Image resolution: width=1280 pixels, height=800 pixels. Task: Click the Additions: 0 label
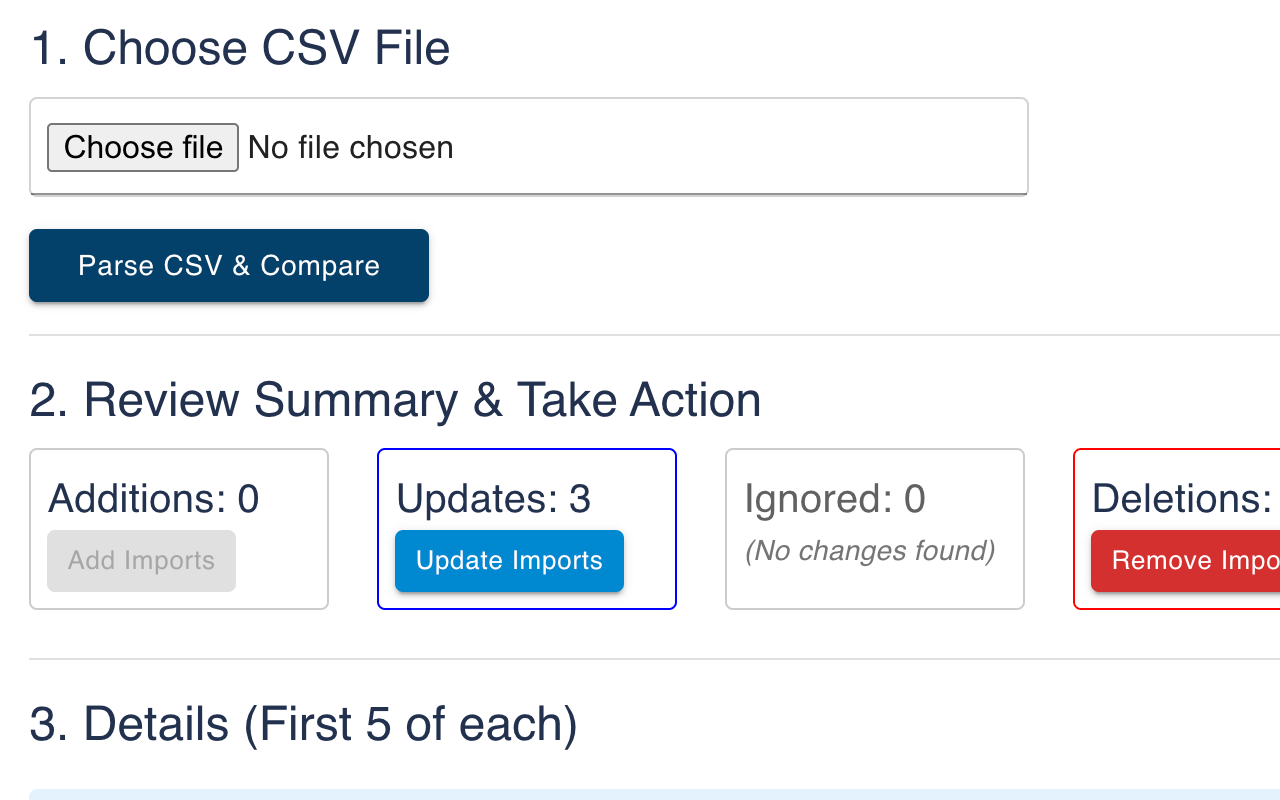click(152, 497)
